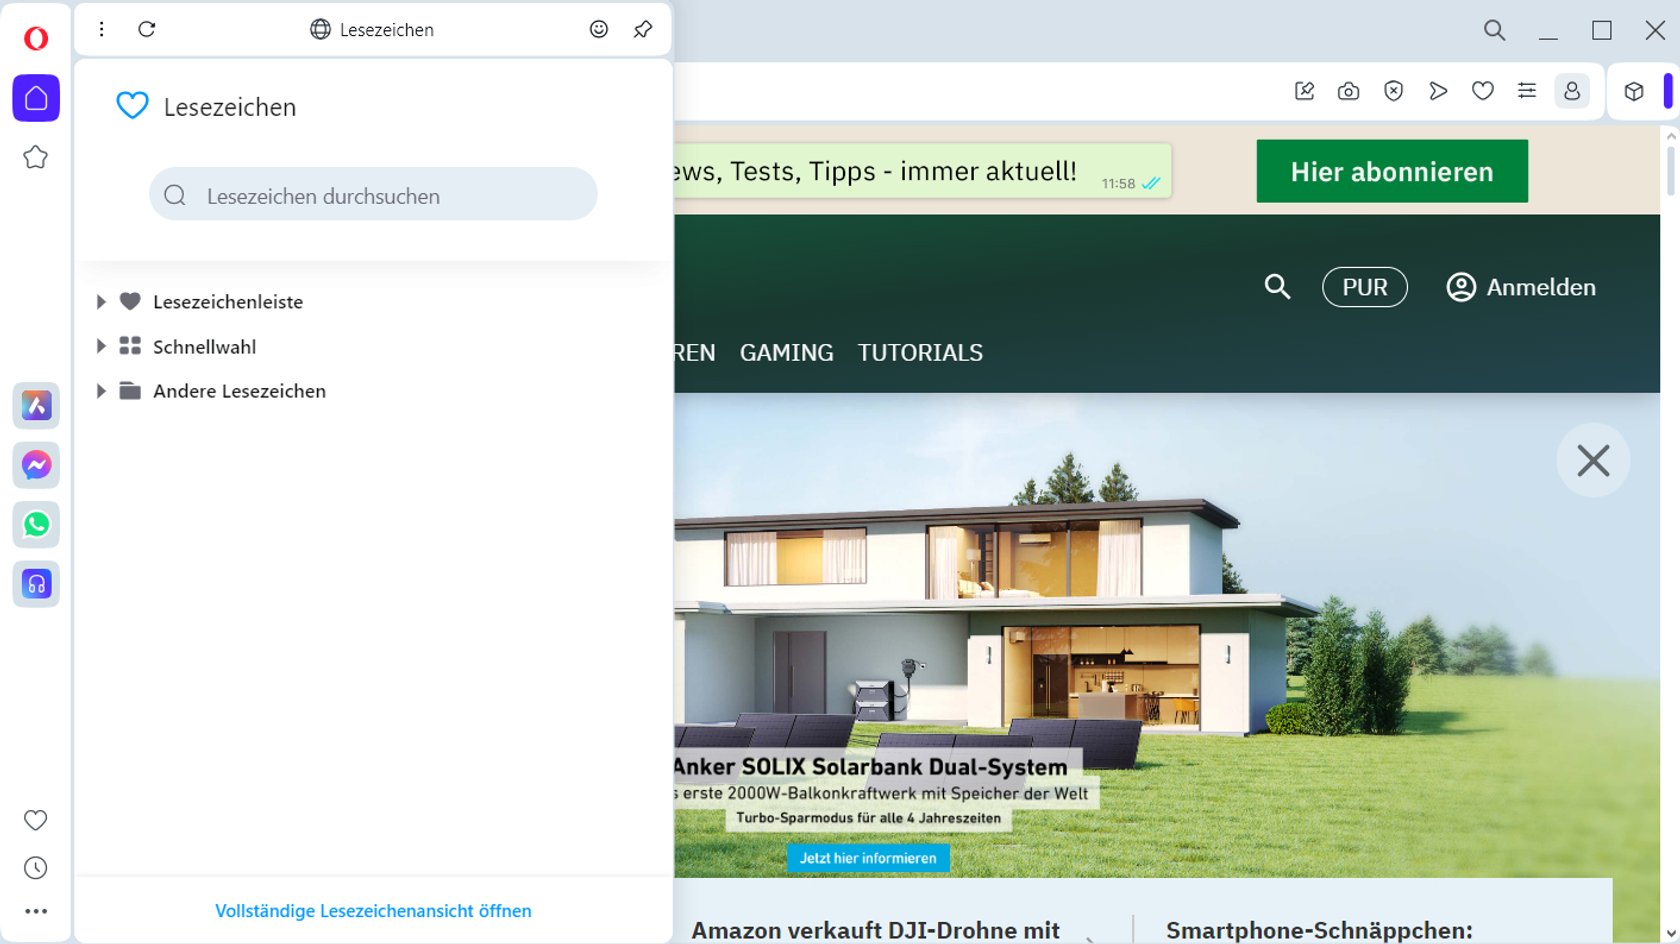The image size is (1680, 944).
Task: Open Vollständige Lesezeichenansicht öffnen link
Action: coord(373,911)
